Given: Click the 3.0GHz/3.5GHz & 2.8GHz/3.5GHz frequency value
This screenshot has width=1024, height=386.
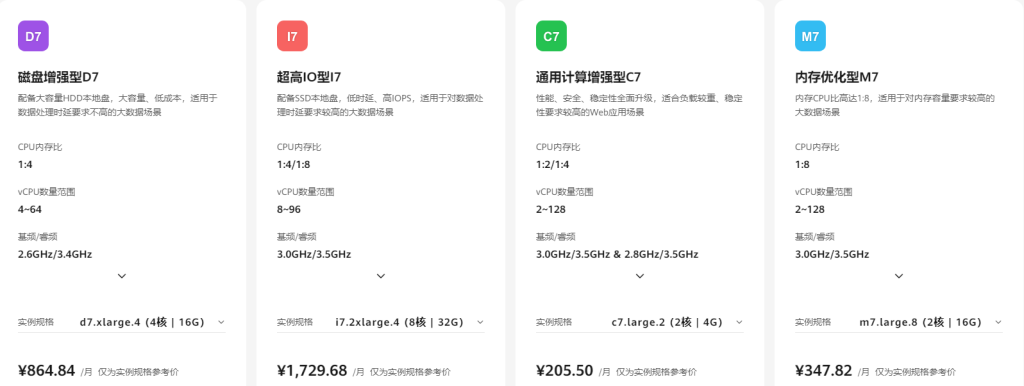Looking at the screenshot, I should point(617,254).
